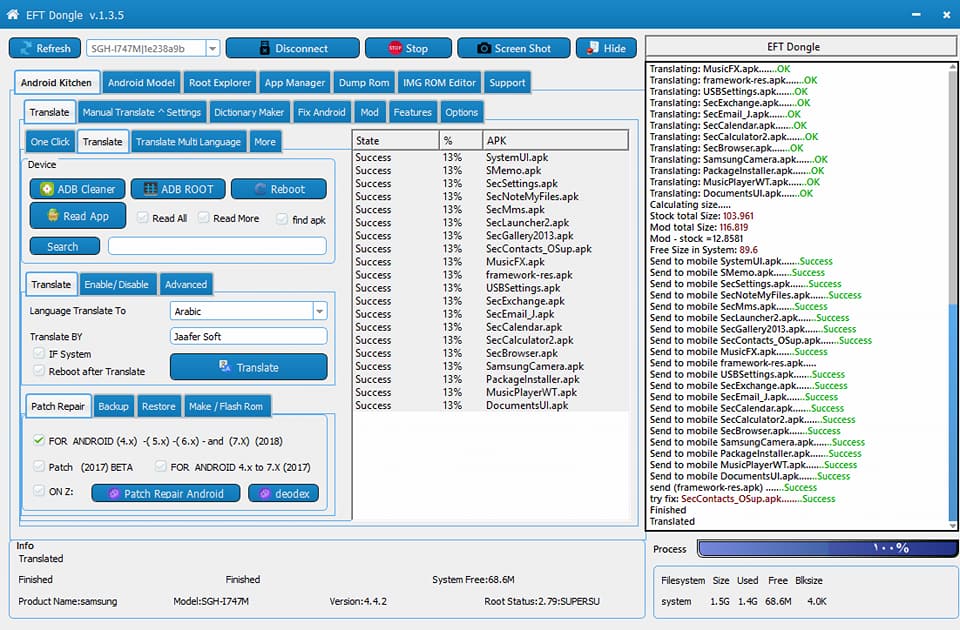
Task: Select the MusicPlayerWT.apk row
Action: point(491,392)
